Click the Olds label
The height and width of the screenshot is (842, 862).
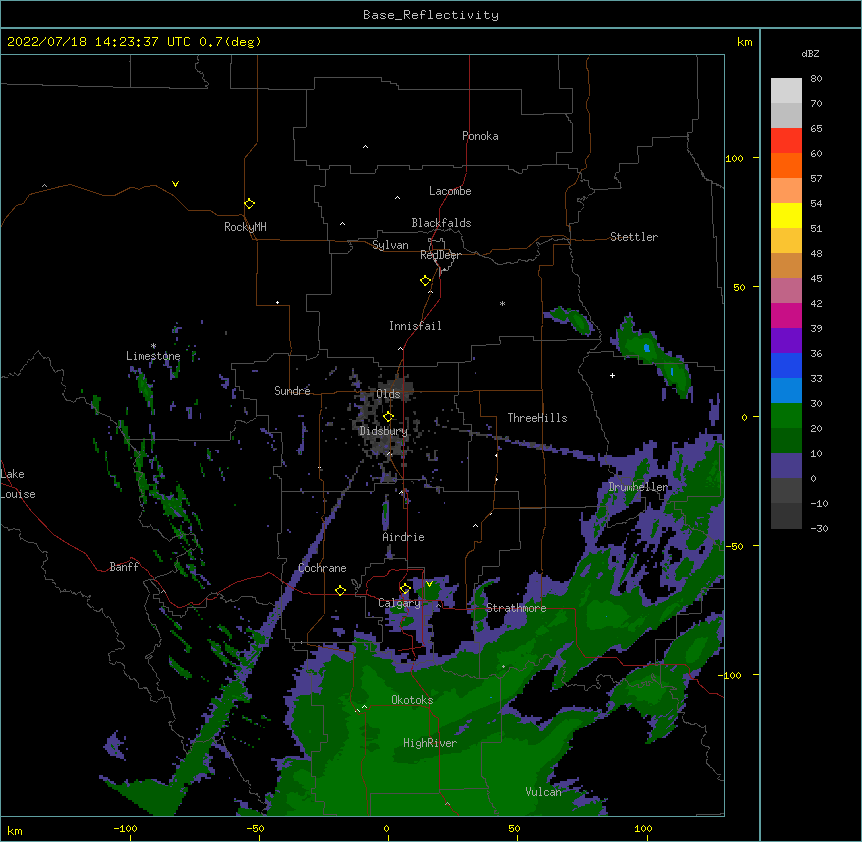click(x=388, y=394)
